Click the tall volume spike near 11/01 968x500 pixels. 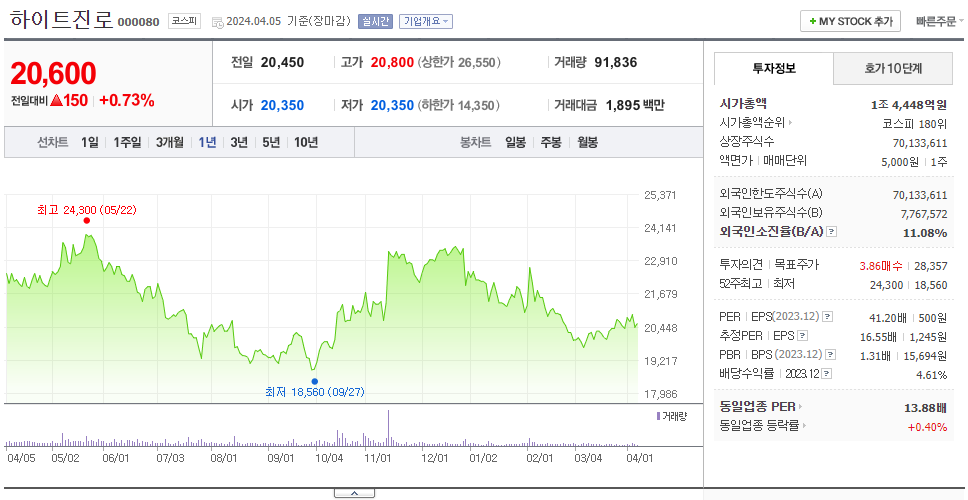[388, 427]
